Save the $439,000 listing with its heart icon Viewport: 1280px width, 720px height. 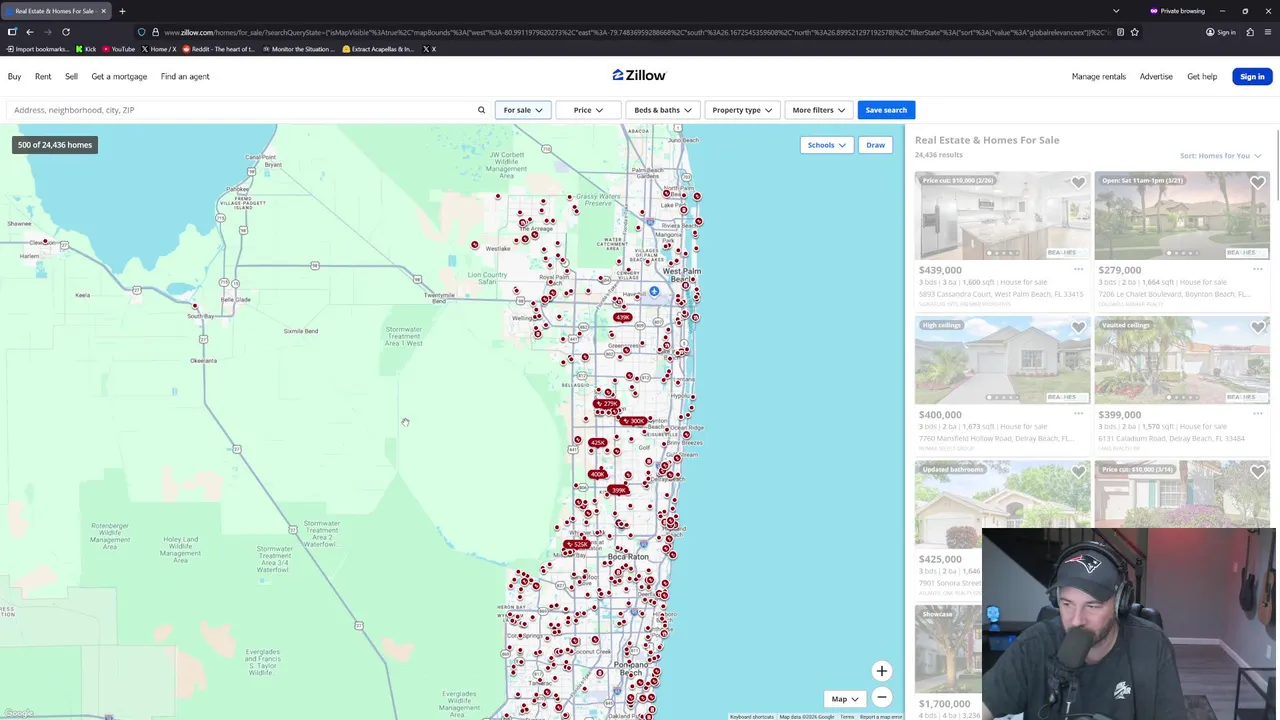tap(1078, 183)
